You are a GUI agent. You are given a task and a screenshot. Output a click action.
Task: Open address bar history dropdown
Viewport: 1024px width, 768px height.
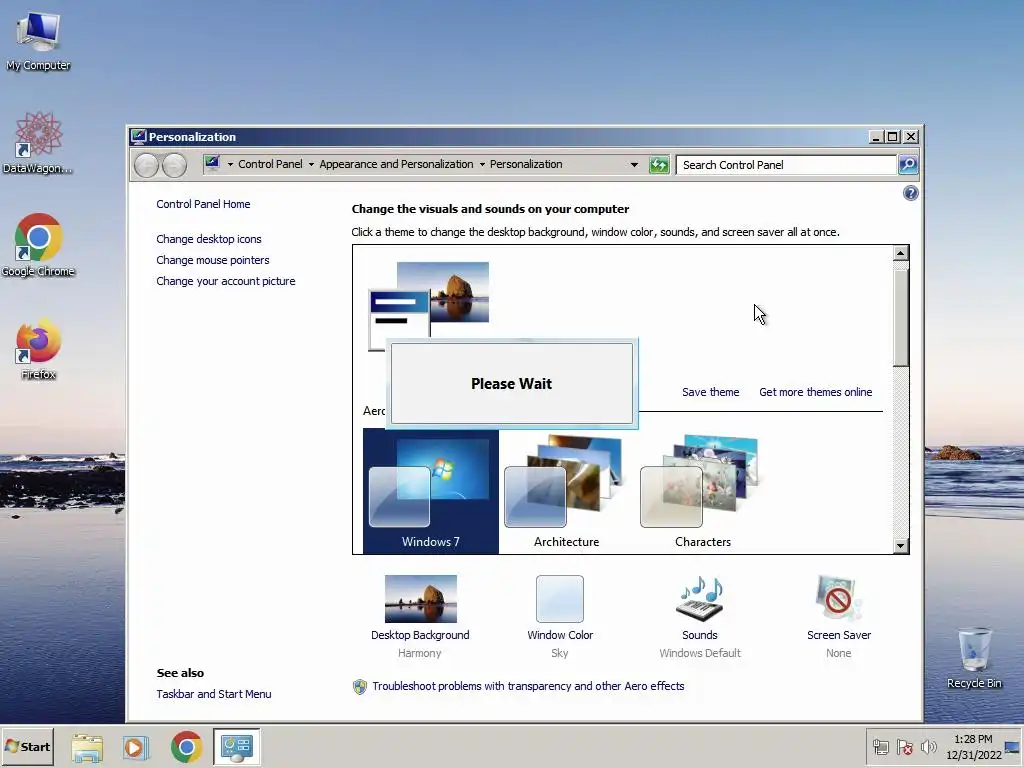click(x=634, y=165)
